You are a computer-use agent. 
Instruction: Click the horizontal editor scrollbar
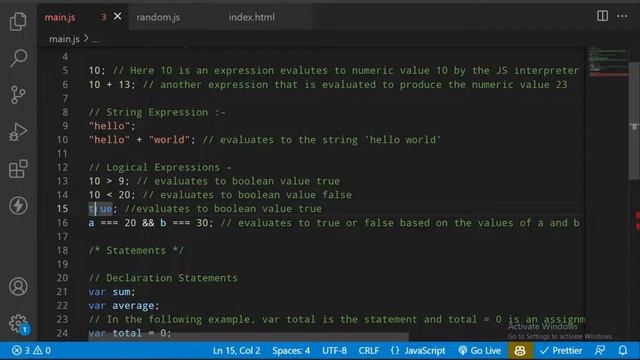coord(248,336)
